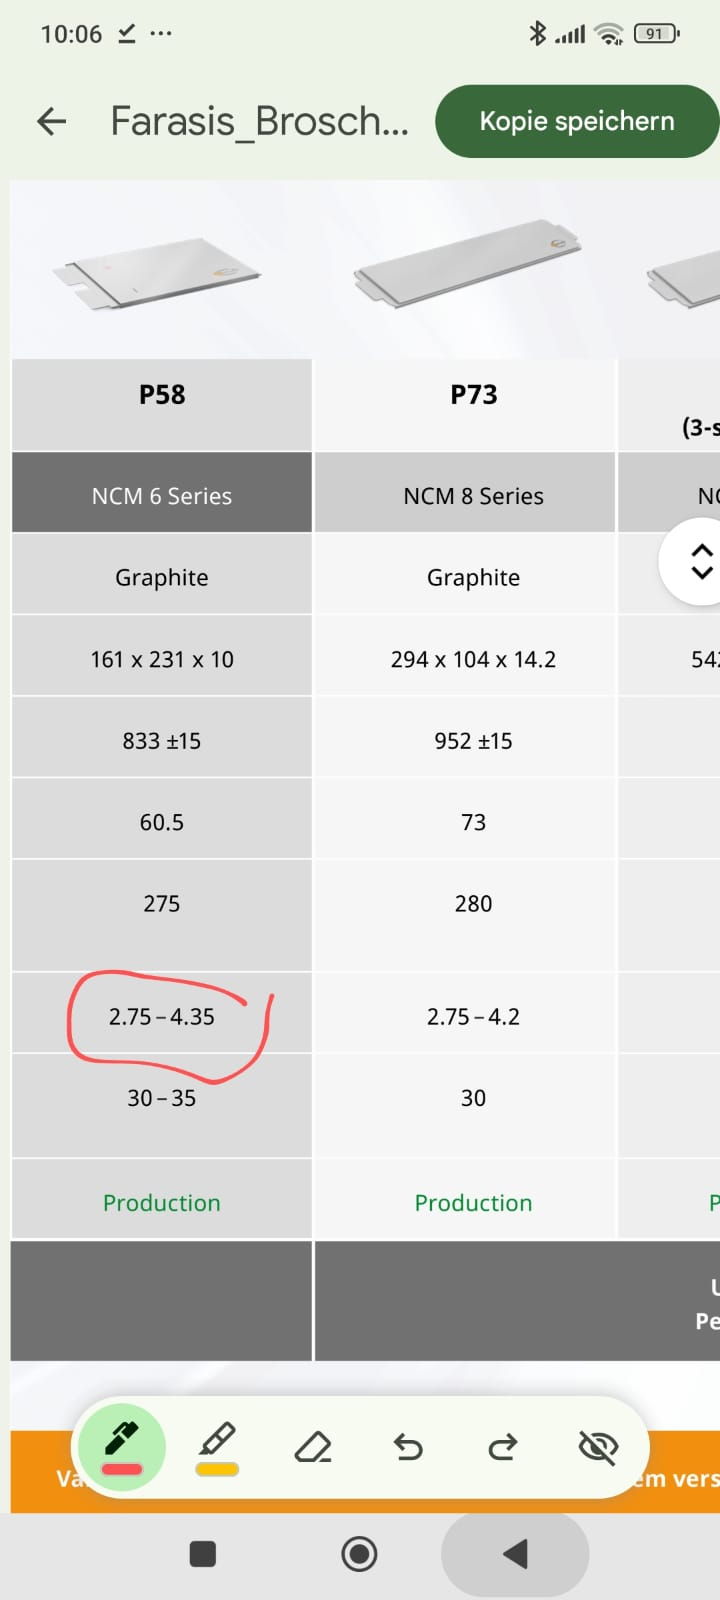Image resolution: width=720 pixels, height=1600 pixels.
Task: Tap the page scroll up/down chevron handle
Action: coord(702,562)
